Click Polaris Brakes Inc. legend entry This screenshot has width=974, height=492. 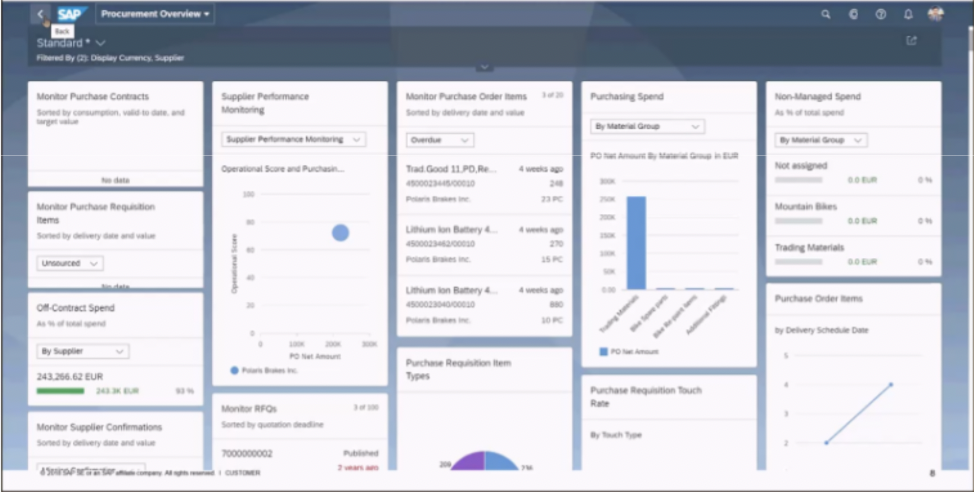(264, 370)
